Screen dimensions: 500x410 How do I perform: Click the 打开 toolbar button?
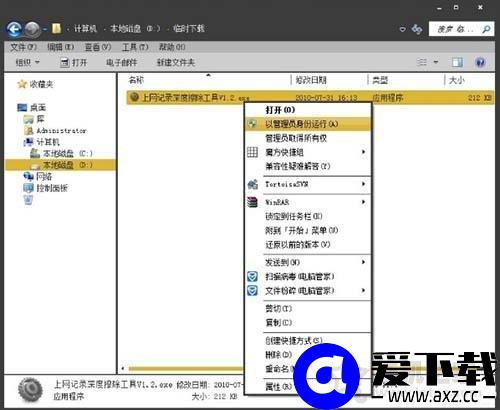[x=74, y=62]
